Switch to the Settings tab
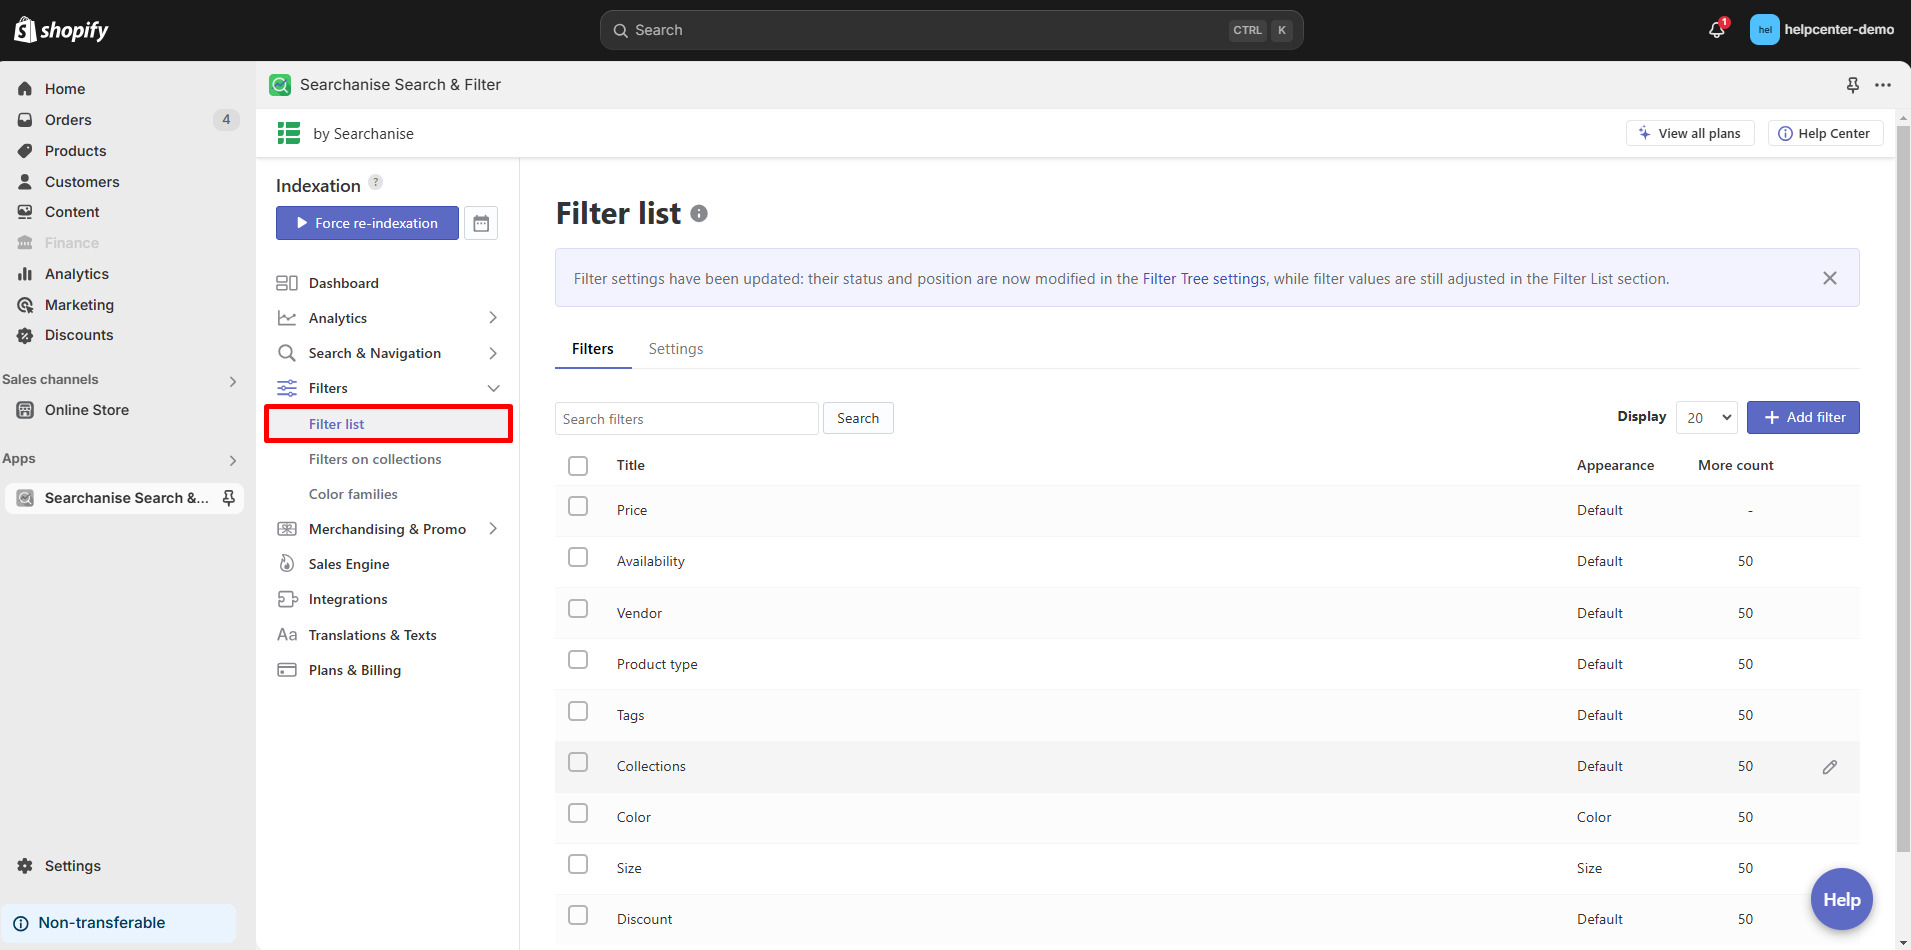Viewport: 1911px width, 950px height. 675,348
